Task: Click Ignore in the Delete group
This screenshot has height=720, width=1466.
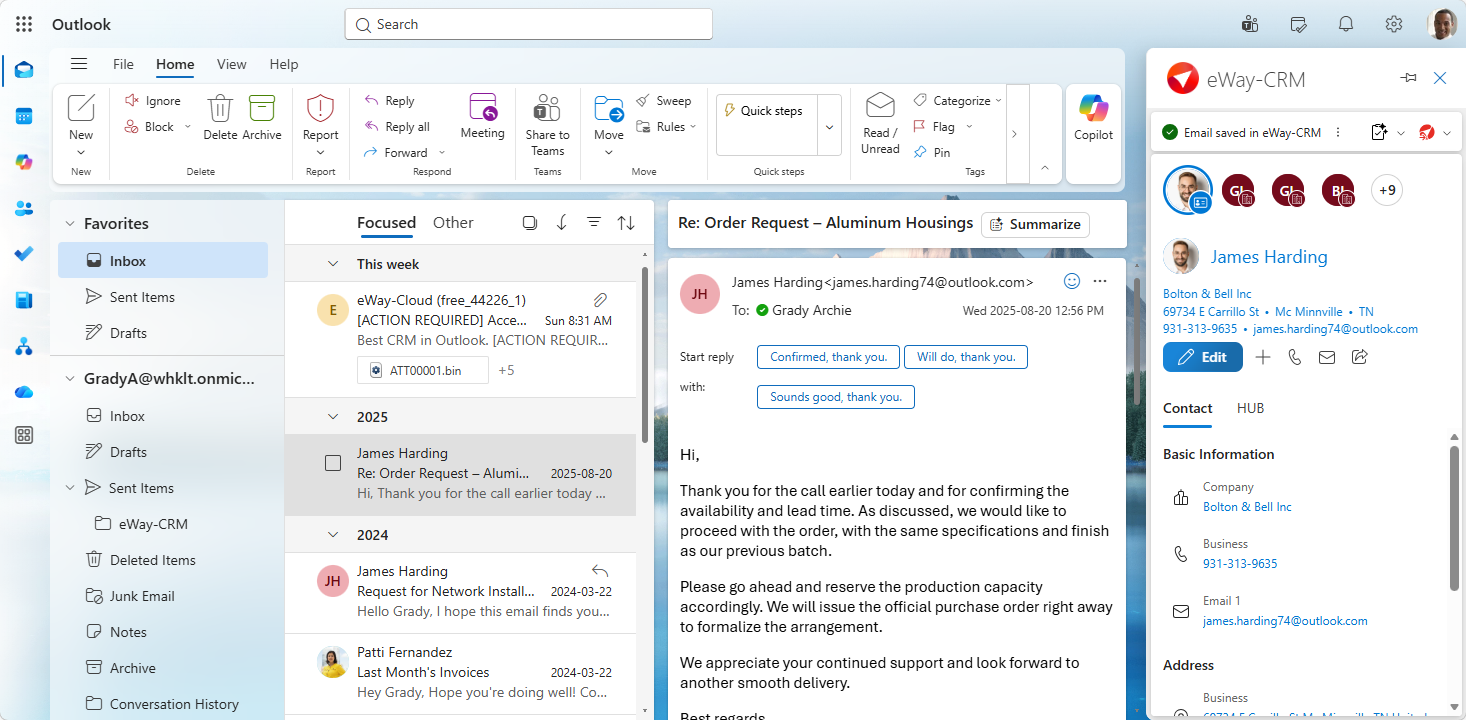Action: tap(153, 100)
